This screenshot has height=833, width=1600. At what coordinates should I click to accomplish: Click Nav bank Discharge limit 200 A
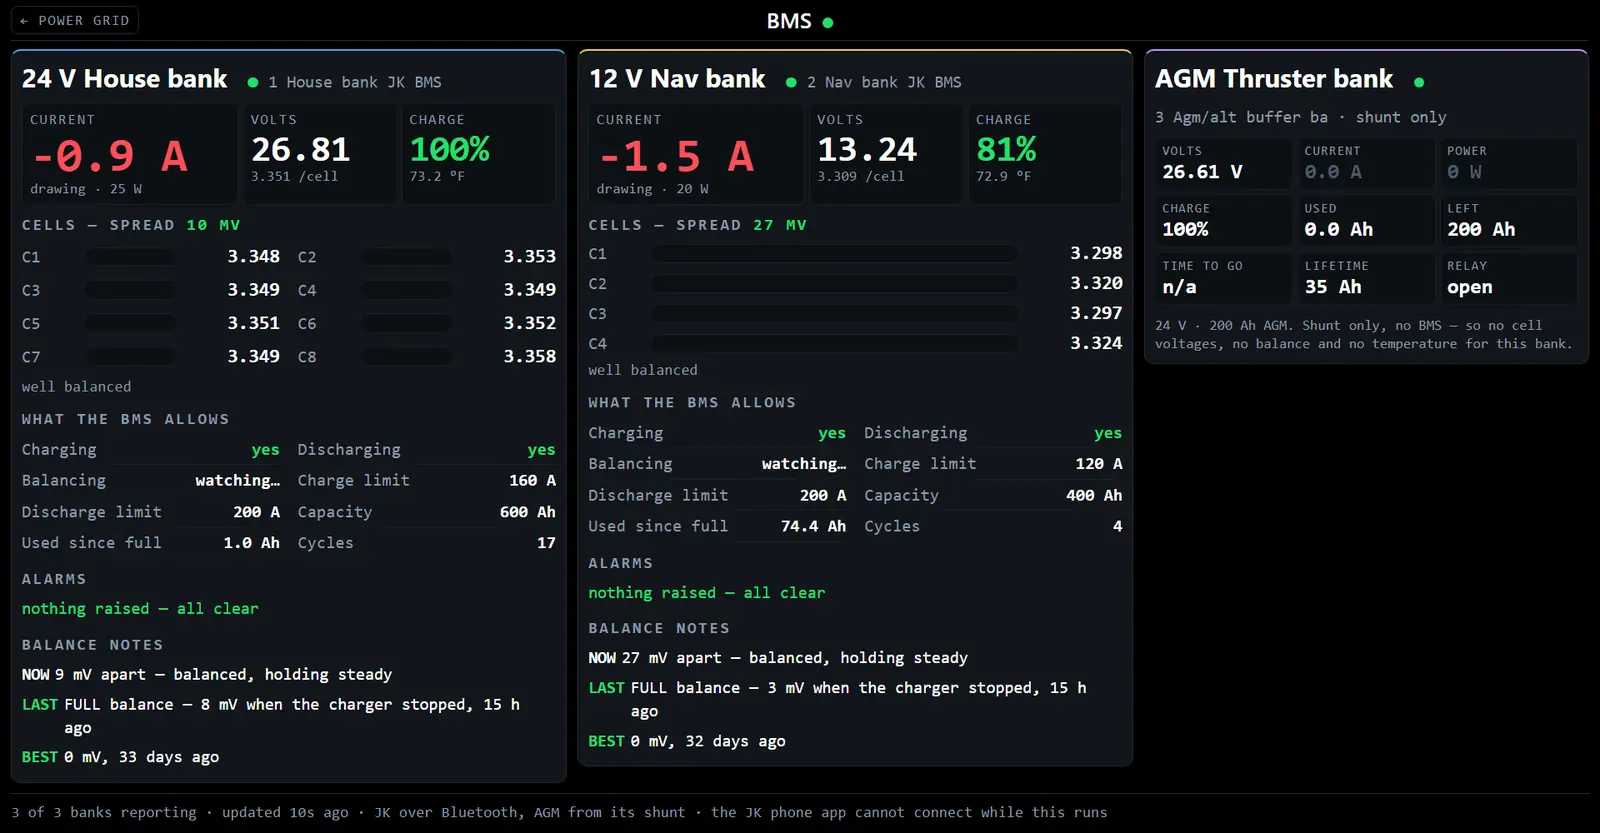pos(717,495)
